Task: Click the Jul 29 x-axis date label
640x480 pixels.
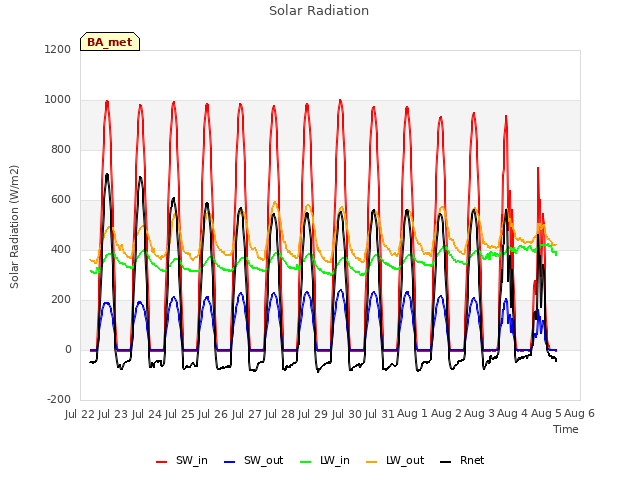Action: (x=313, y=414)
